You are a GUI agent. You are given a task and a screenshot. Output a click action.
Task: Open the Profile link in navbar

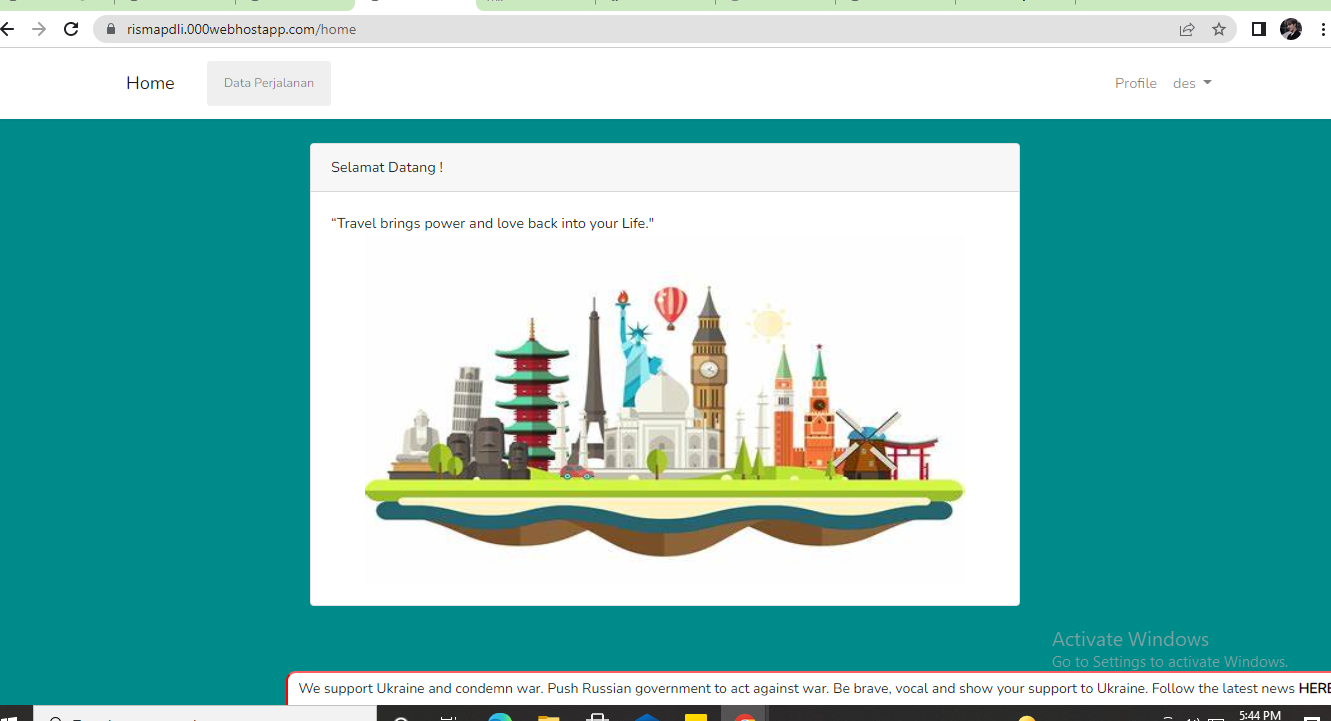(x=1135, y=83)
